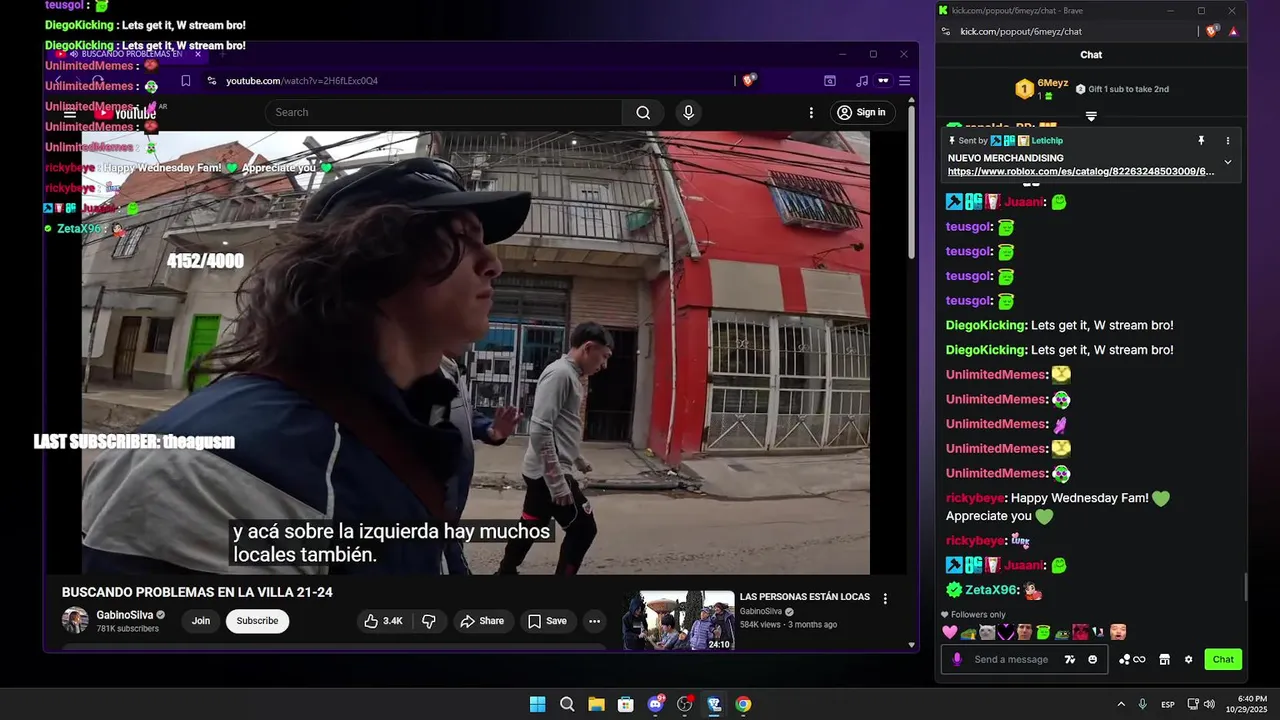Start YouTube voice search with microphone
The width and height of the screenshot is (1280, 720).
click(688, 112)
